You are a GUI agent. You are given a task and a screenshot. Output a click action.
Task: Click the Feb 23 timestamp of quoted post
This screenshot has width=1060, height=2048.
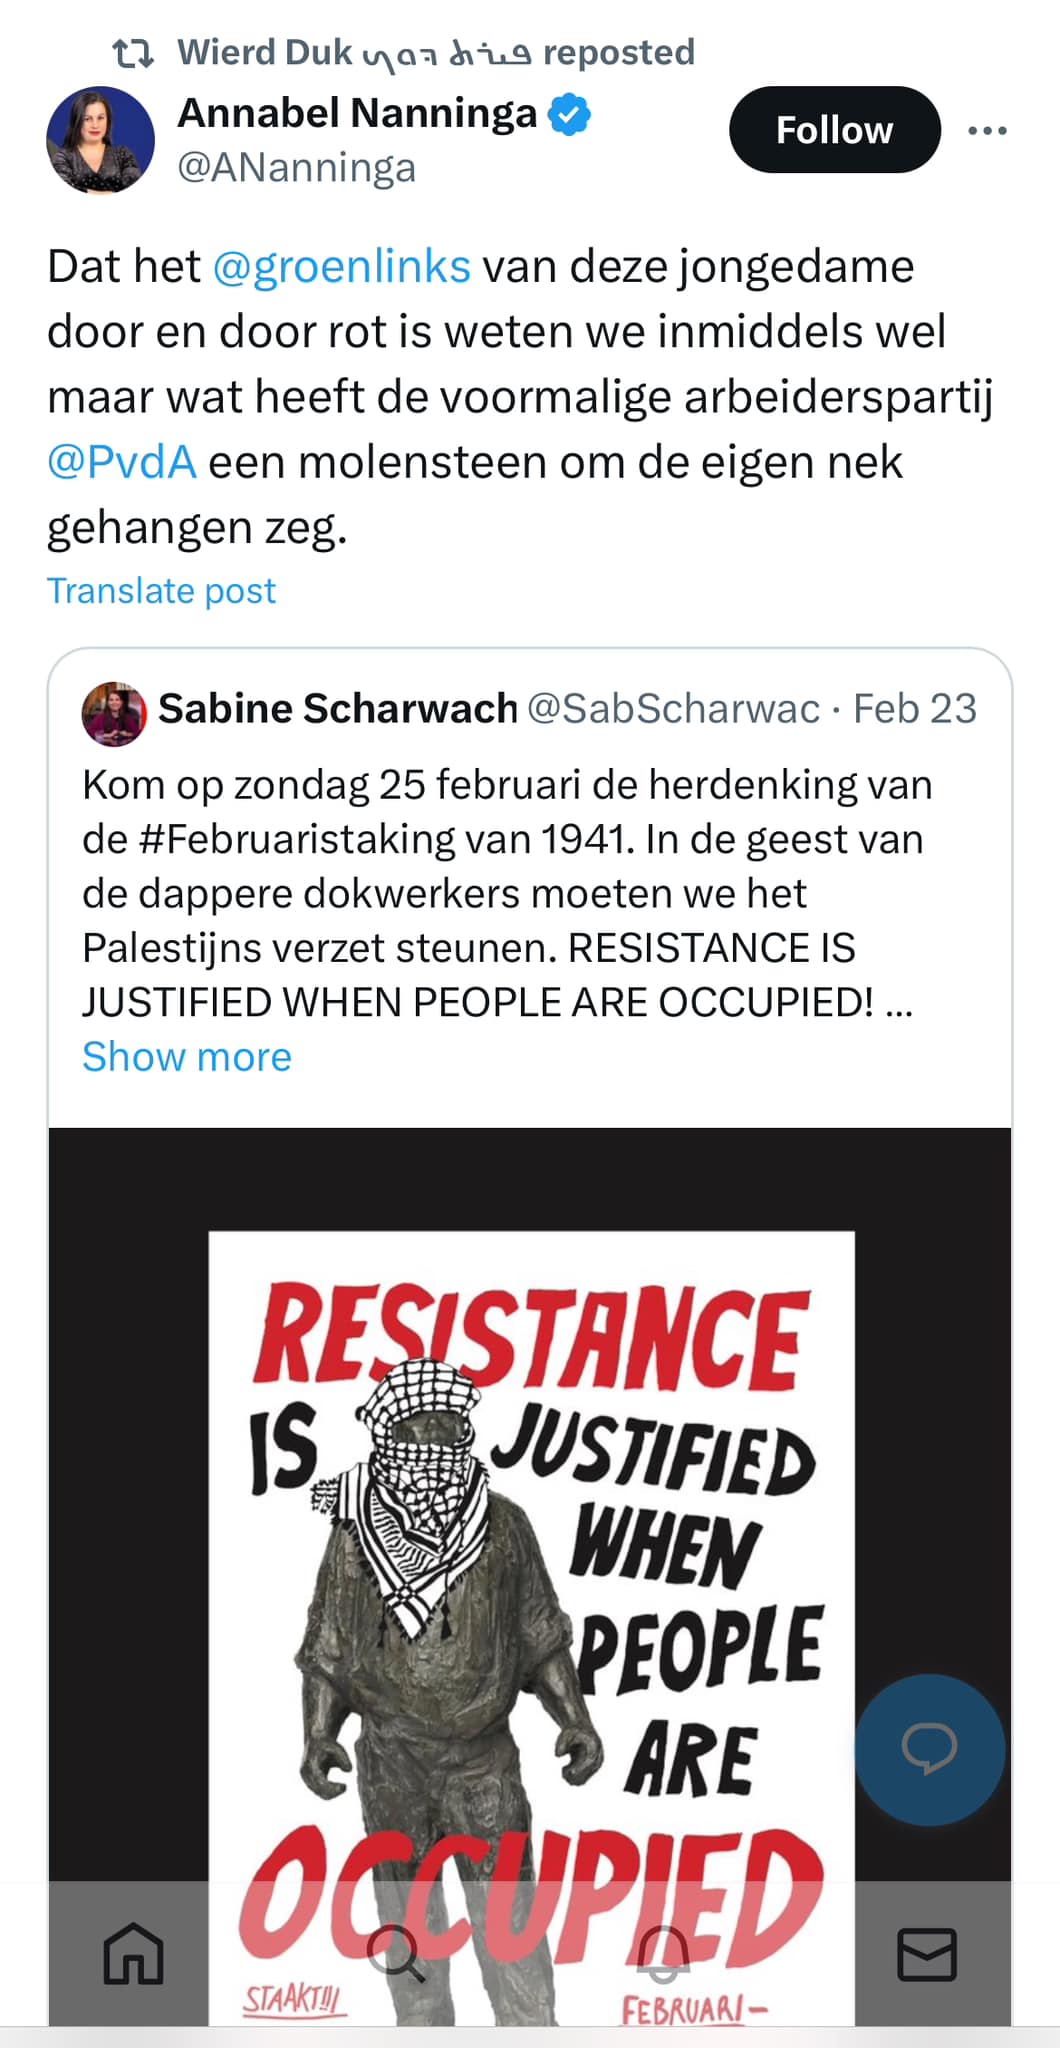(x=915, y=709)
